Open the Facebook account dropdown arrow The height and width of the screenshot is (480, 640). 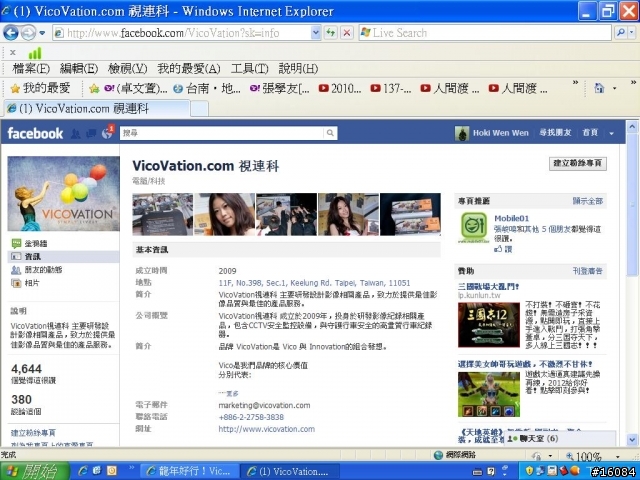[x=611, y=133]
